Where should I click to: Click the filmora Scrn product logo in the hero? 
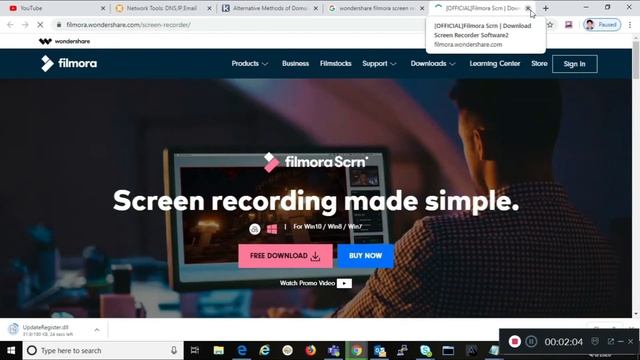[x=316, y=162]
